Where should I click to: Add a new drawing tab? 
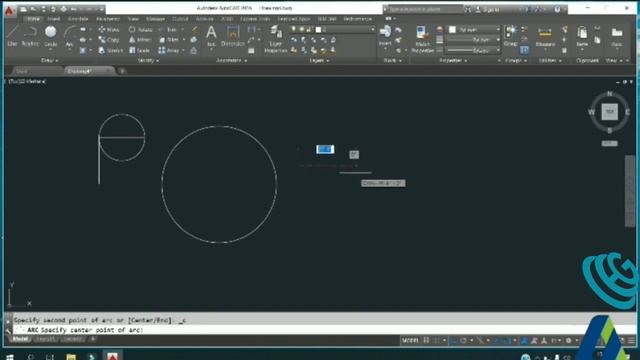tap(122, 71)
